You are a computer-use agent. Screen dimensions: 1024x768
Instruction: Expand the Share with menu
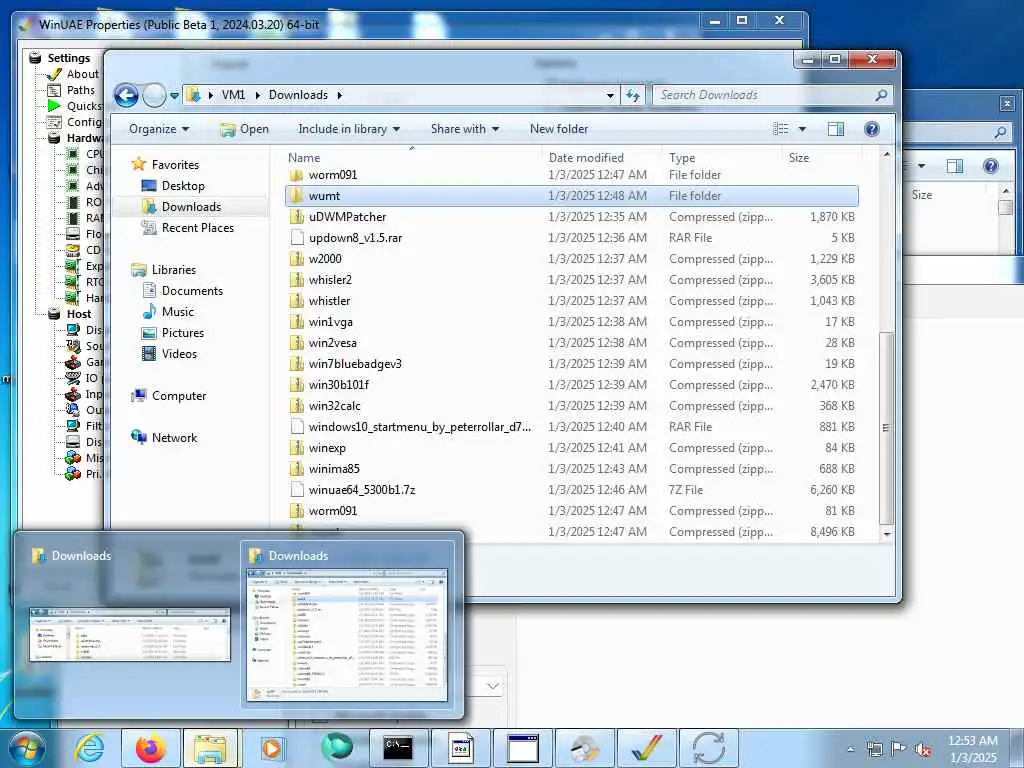[x=464, y=129]
